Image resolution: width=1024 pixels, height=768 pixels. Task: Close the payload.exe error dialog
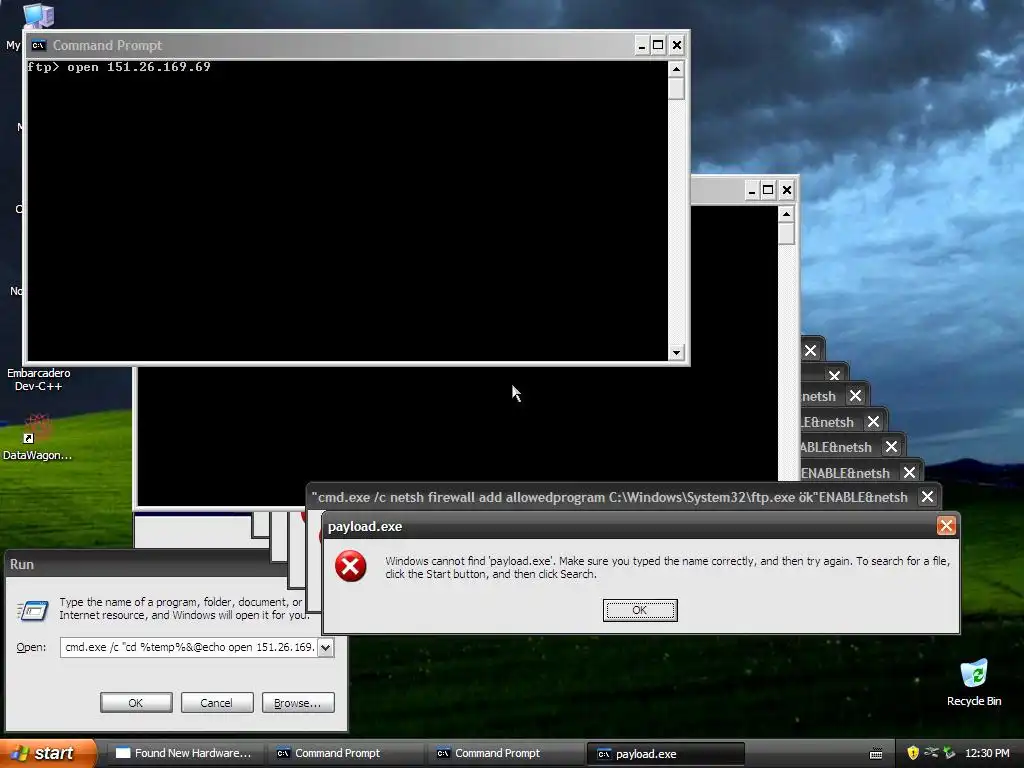946,526
